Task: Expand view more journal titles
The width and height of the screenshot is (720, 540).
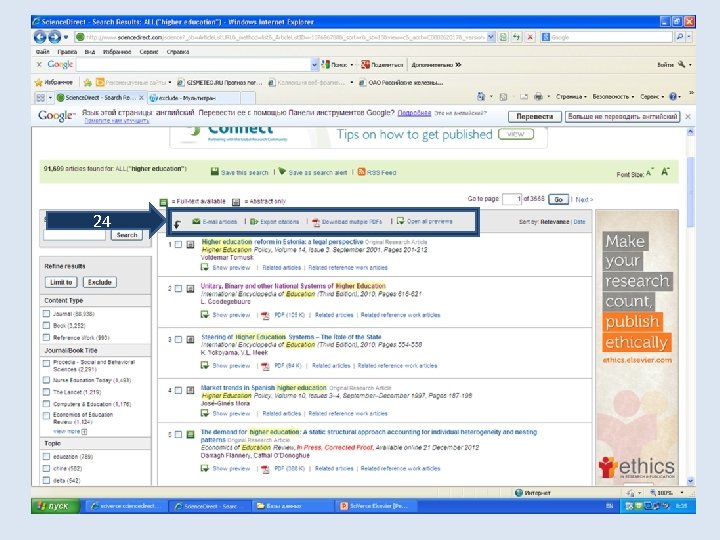Action: (70, 432)
